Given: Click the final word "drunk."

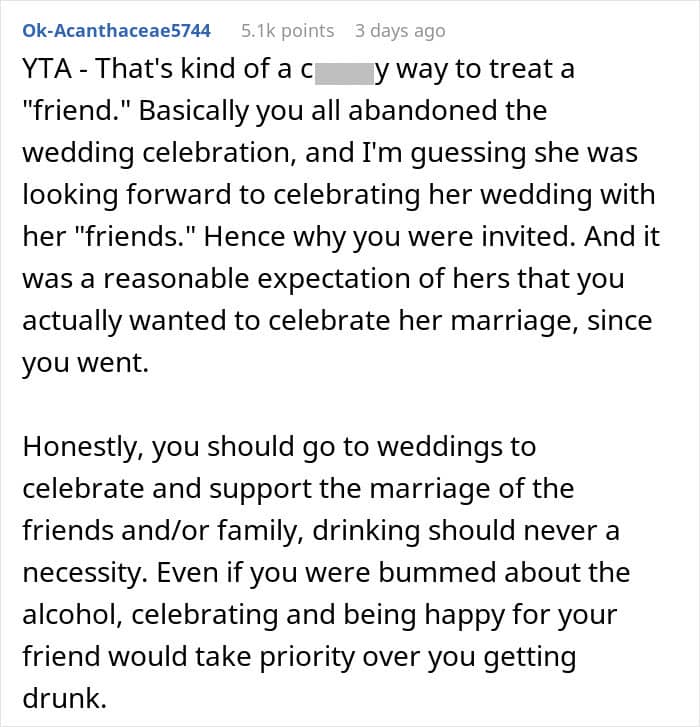Looking at the screenshot, I should [x=64, y=698].
